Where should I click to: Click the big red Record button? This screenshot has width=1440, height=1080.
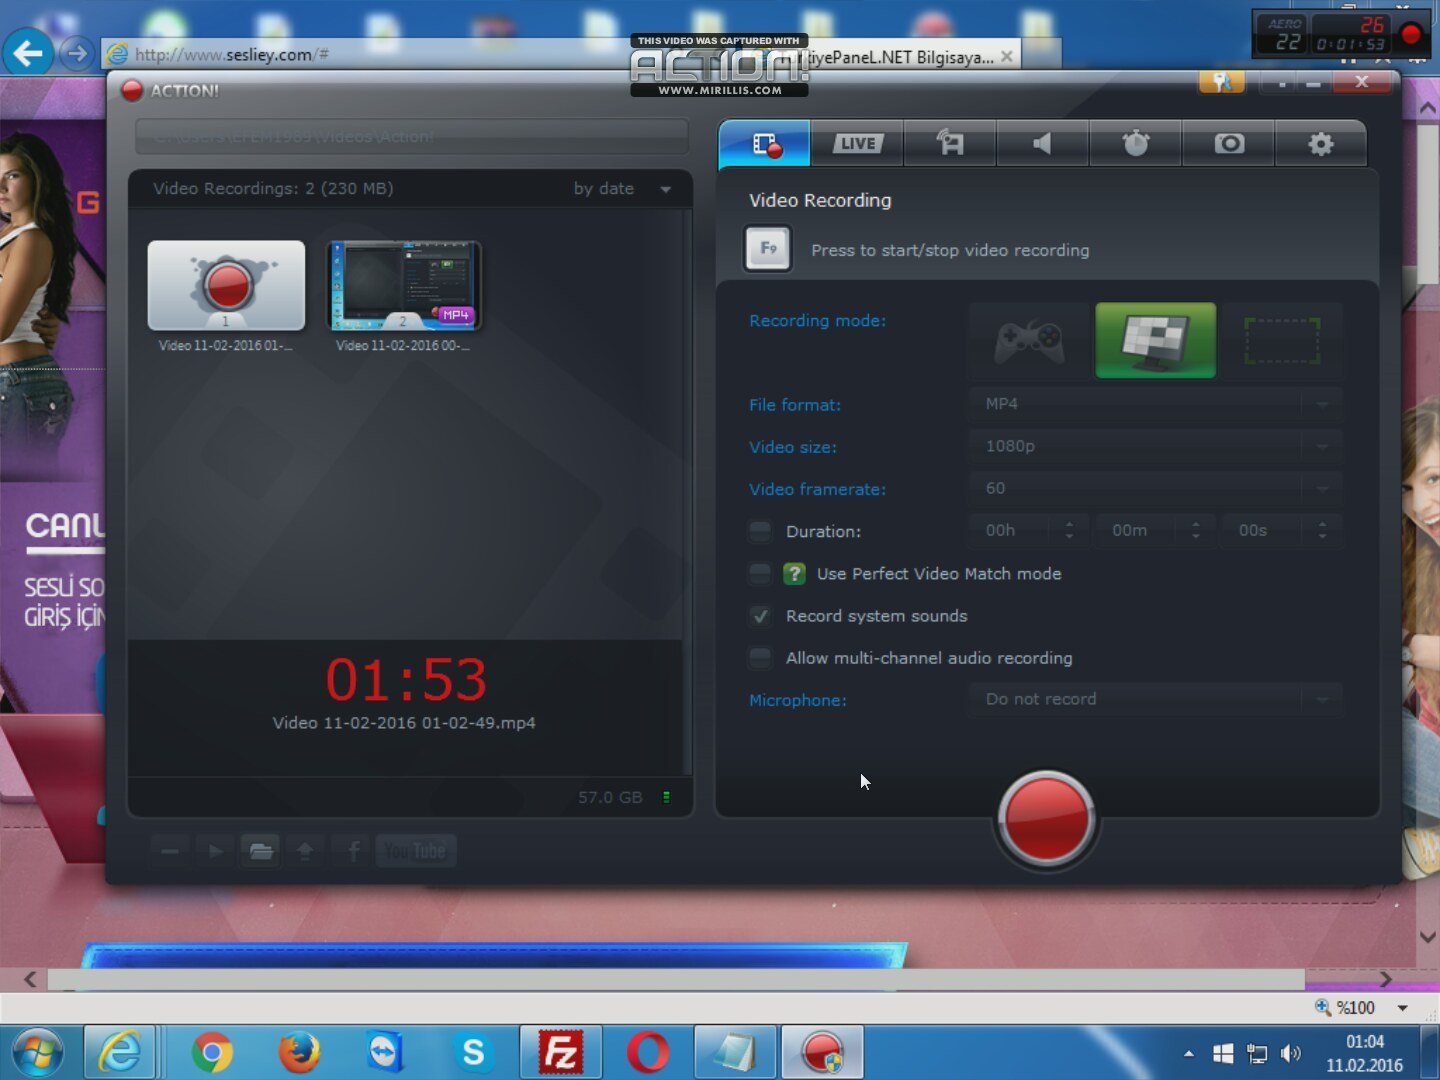1046,818
